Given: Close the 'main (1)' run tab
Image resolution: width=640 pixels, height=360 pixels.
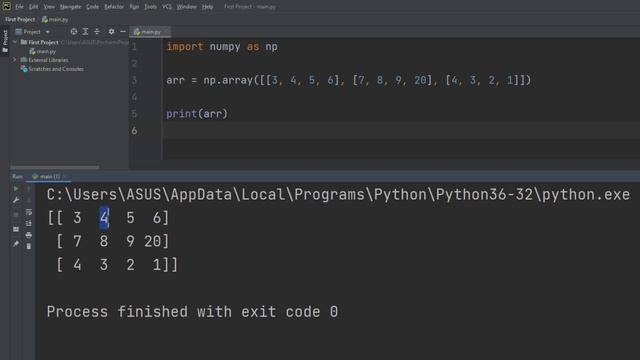Looking at the screenshot, I should pyautogui.click(x=64, y=176).
